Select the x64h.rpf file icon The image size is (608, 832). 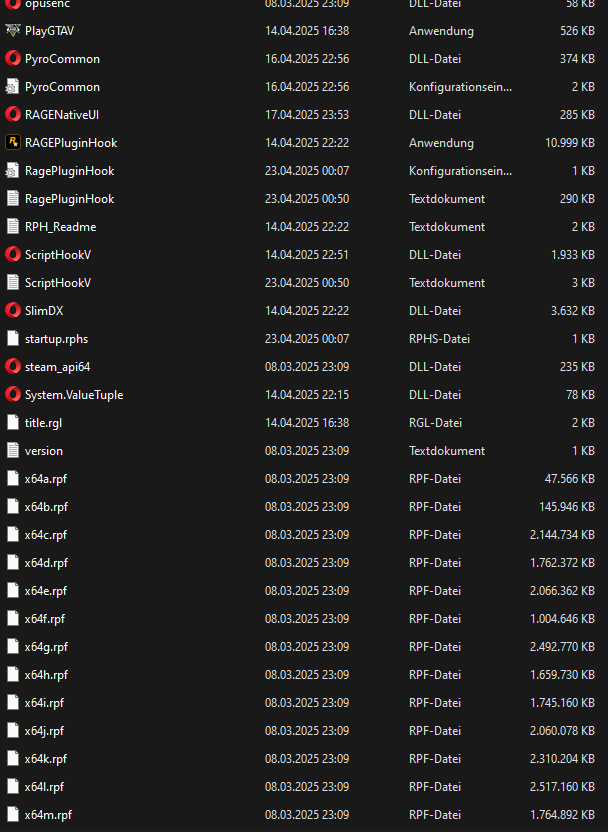click(x=13, y=675)
